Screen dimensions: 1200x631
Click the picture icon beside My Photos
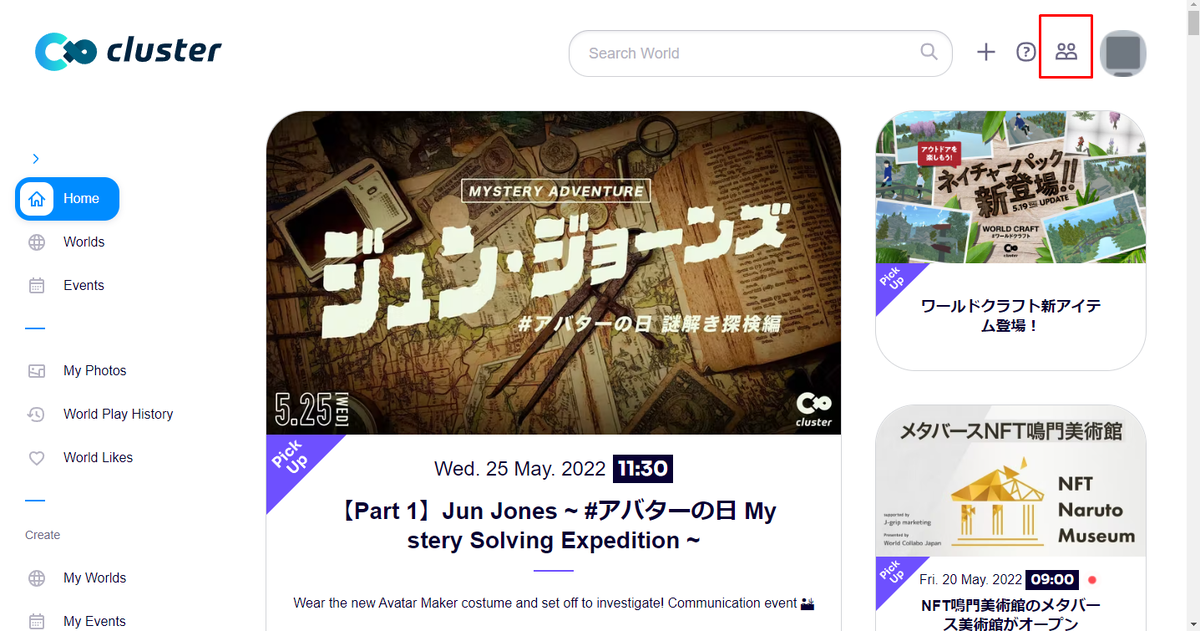pyautogui.click(x=37, y=371)
